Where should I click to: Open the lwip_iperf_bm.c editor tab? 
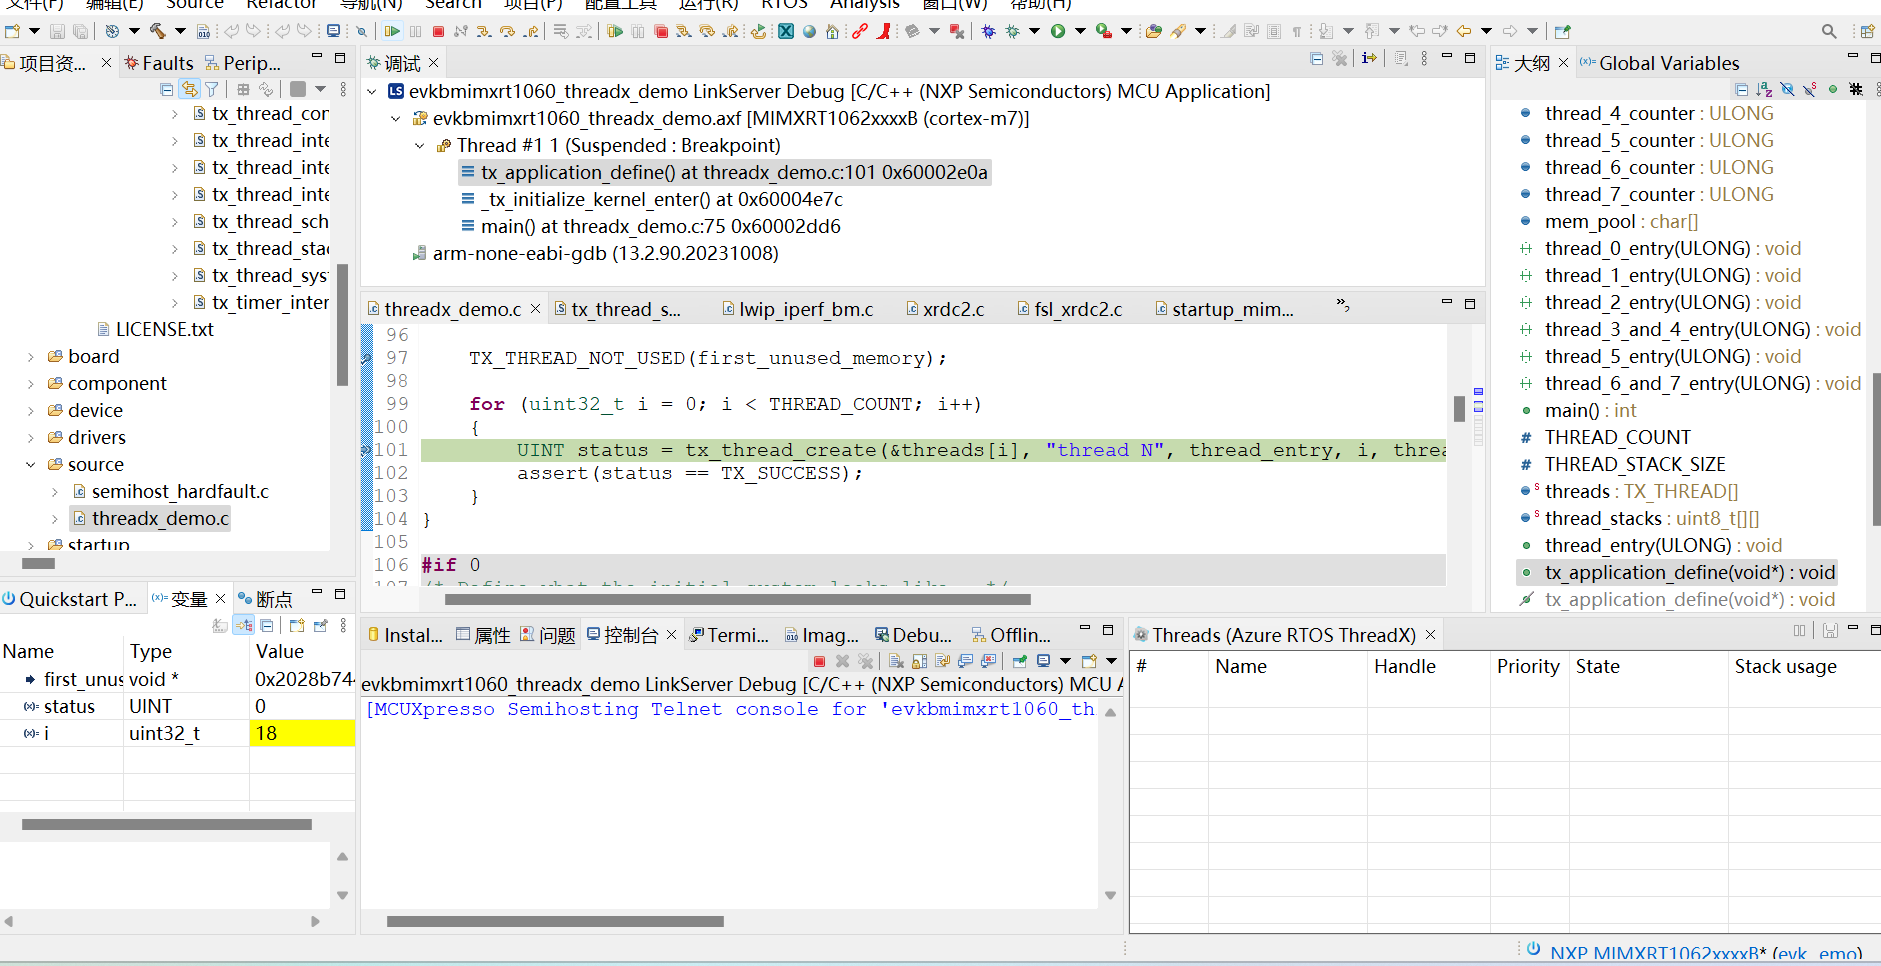(798, 310)
